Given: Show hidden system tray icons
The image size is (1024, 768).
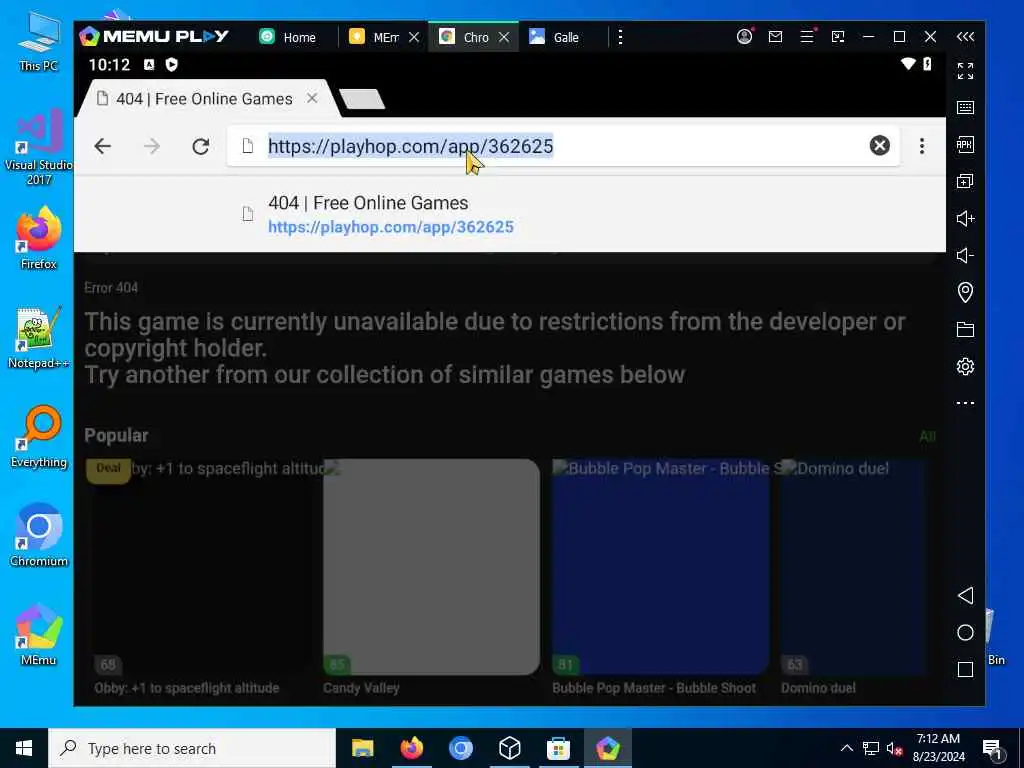Looking at the screenshot, I should pos(846,748).
